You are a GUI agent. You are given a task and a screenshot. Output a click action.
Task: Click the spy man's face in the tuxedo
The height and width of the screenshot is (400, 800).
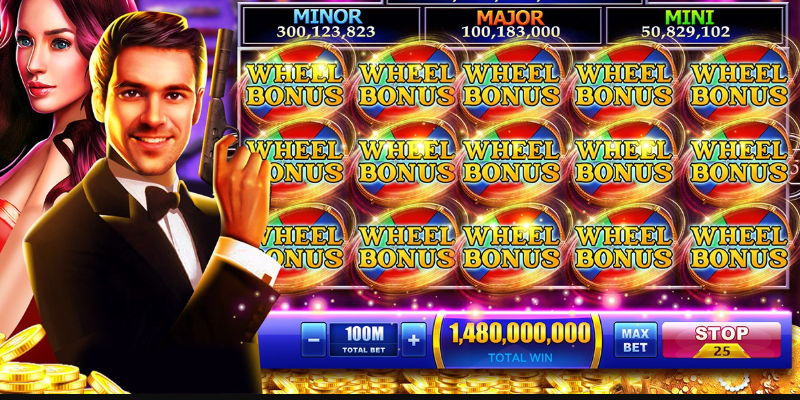pyautogui.click(x=149, y=107)
